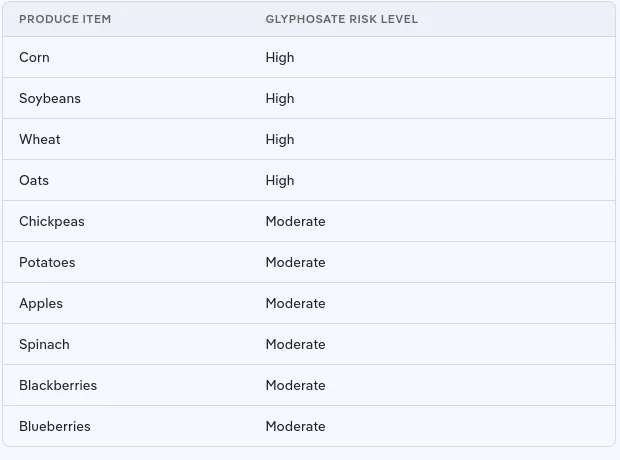Select the High risk cell beside Soybeans
Screen dimensions: 620x460
tap(280, 99)
